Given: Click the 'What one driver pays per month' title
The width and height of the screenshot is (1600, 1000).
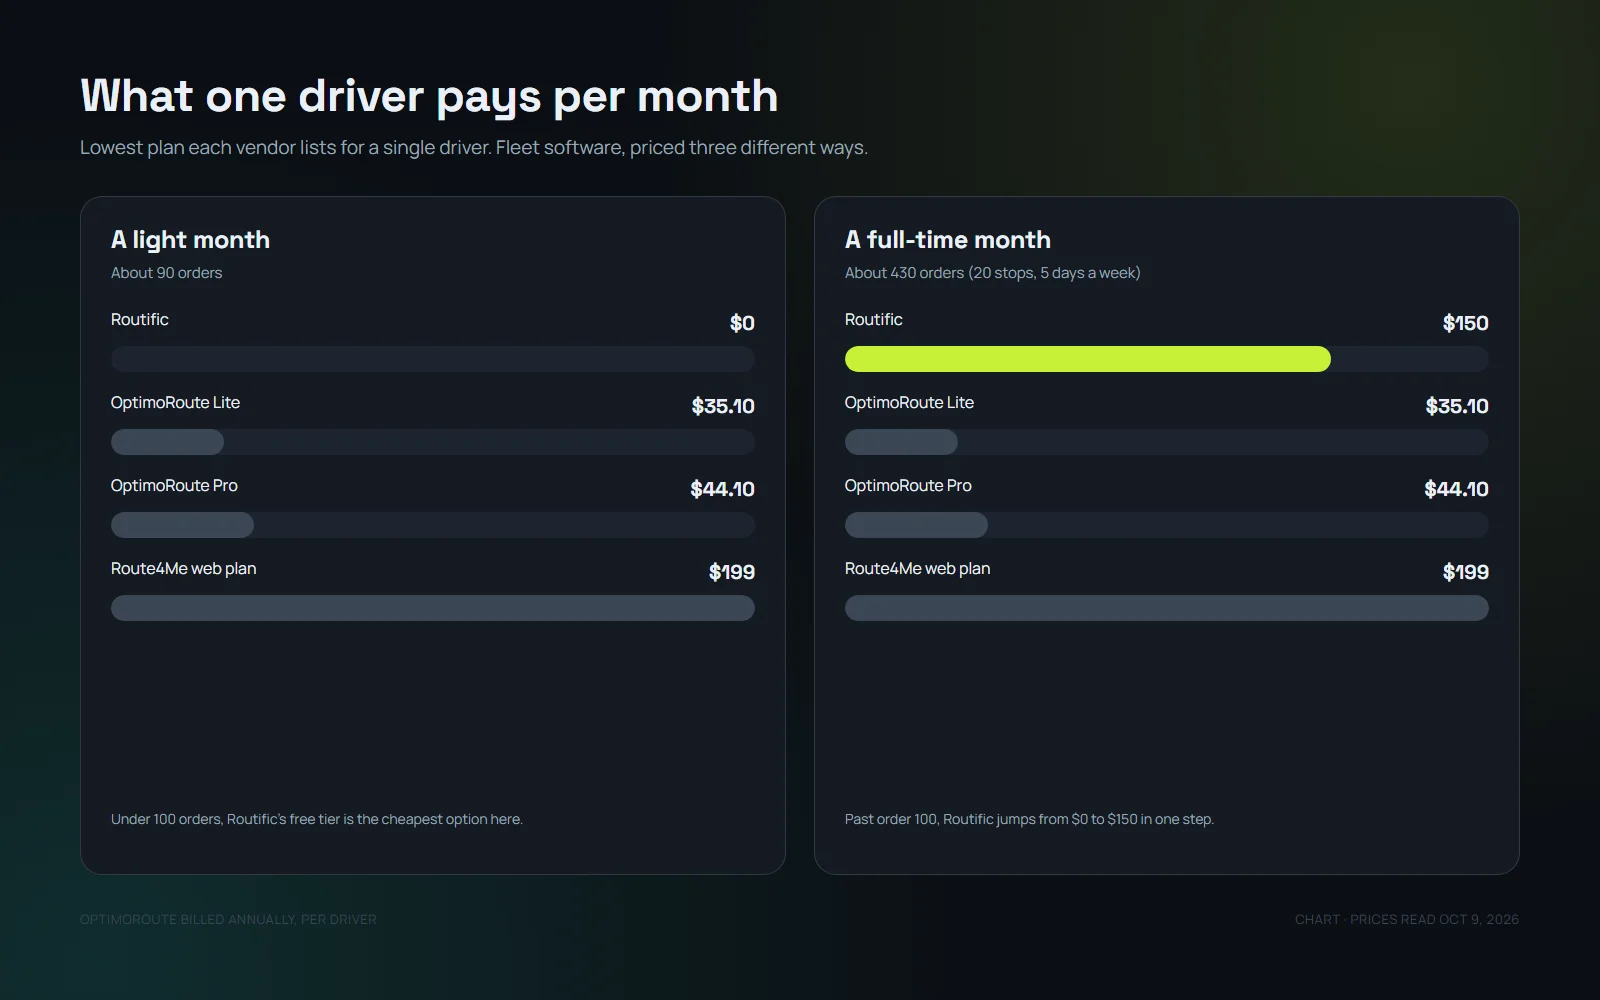Looking at the screenshot, I should point(429,97).
